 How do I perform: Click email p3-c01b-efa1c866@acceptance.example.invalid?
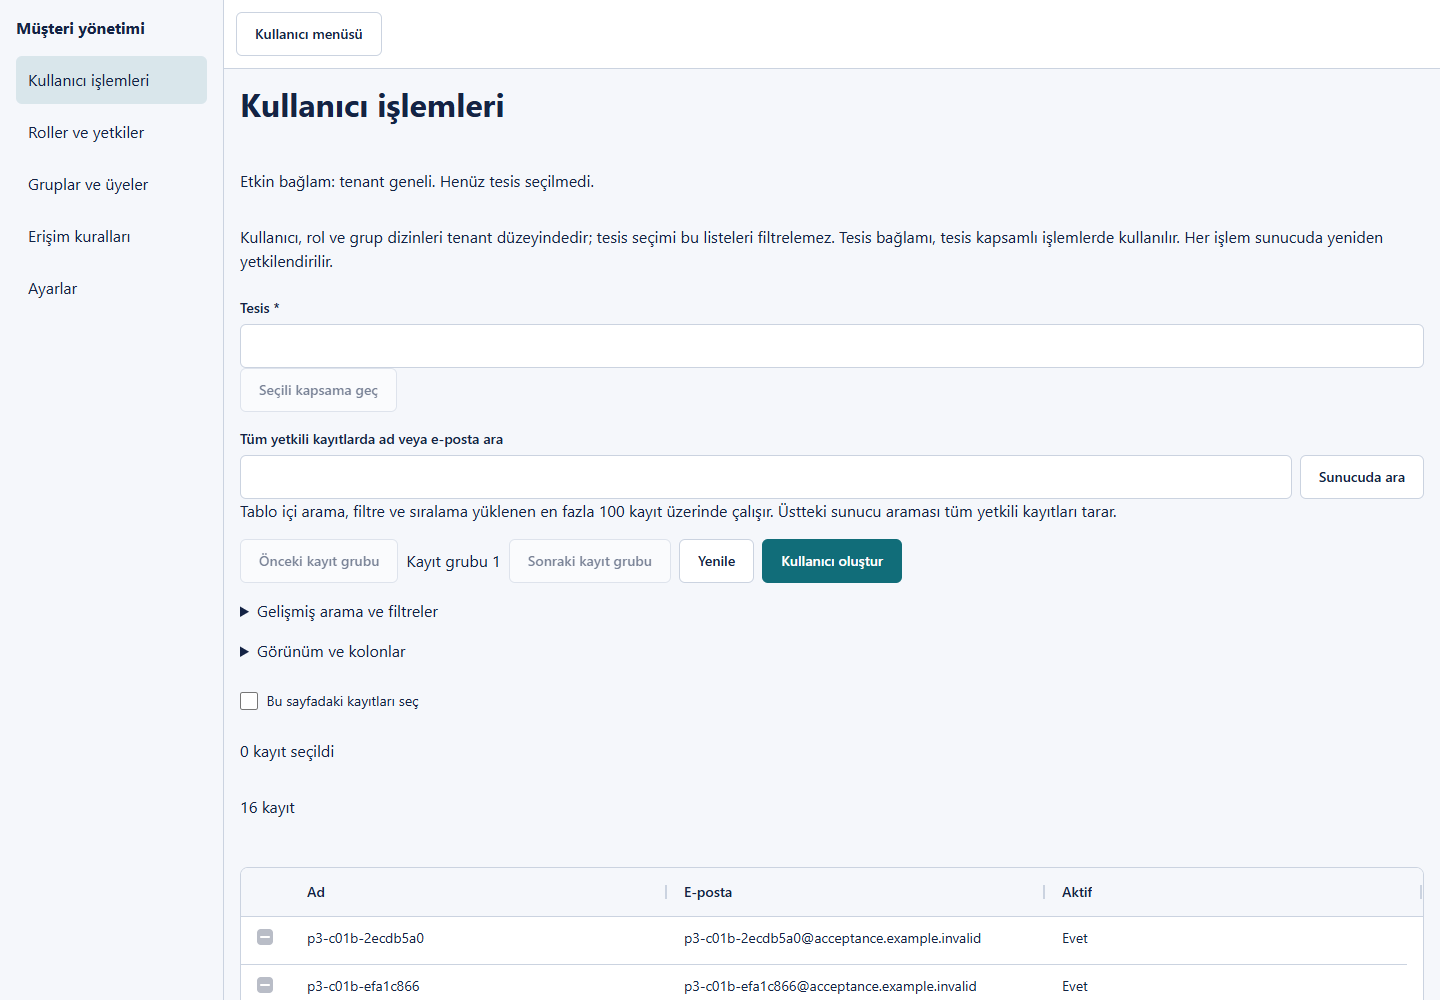coord(830,986)
